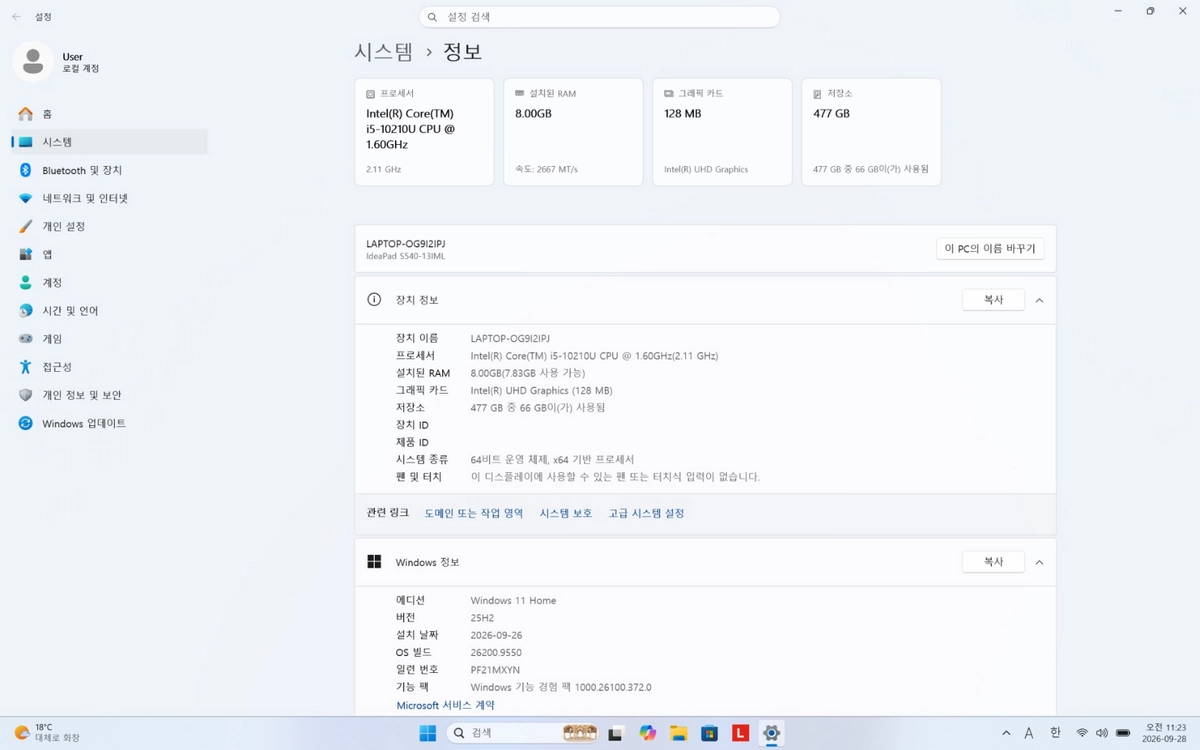Launch Copilot from the taskbar
The height and width of the screenshot is (750, 1200).
(x=647, y=733)
